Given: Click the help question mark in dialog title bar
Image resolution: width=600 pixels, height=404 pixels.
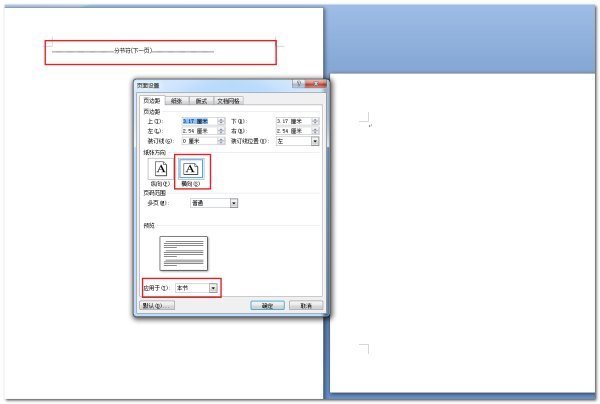Looking at the screenshot, I should pos(298,86).
